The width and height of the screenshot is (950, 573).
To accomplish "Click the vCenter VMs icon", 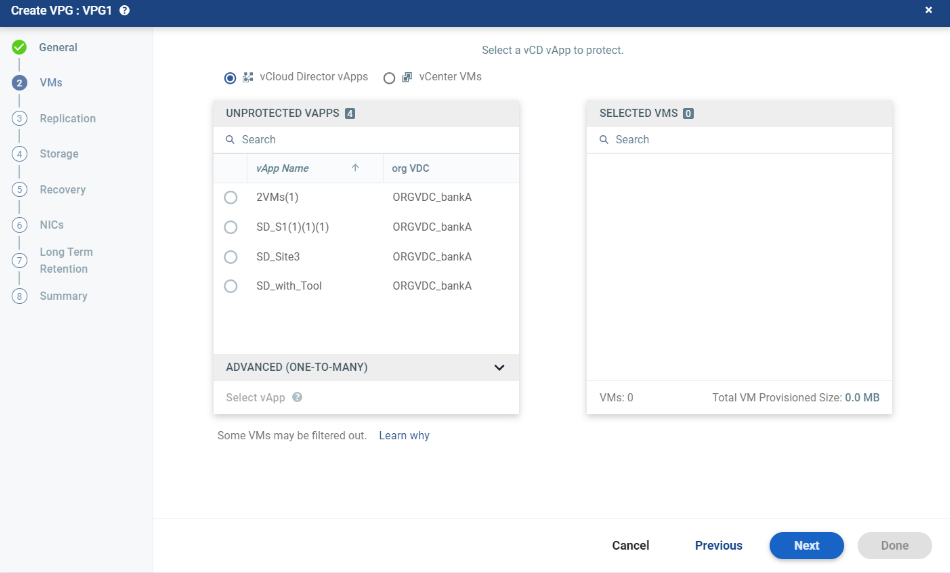I will (407, 77).
